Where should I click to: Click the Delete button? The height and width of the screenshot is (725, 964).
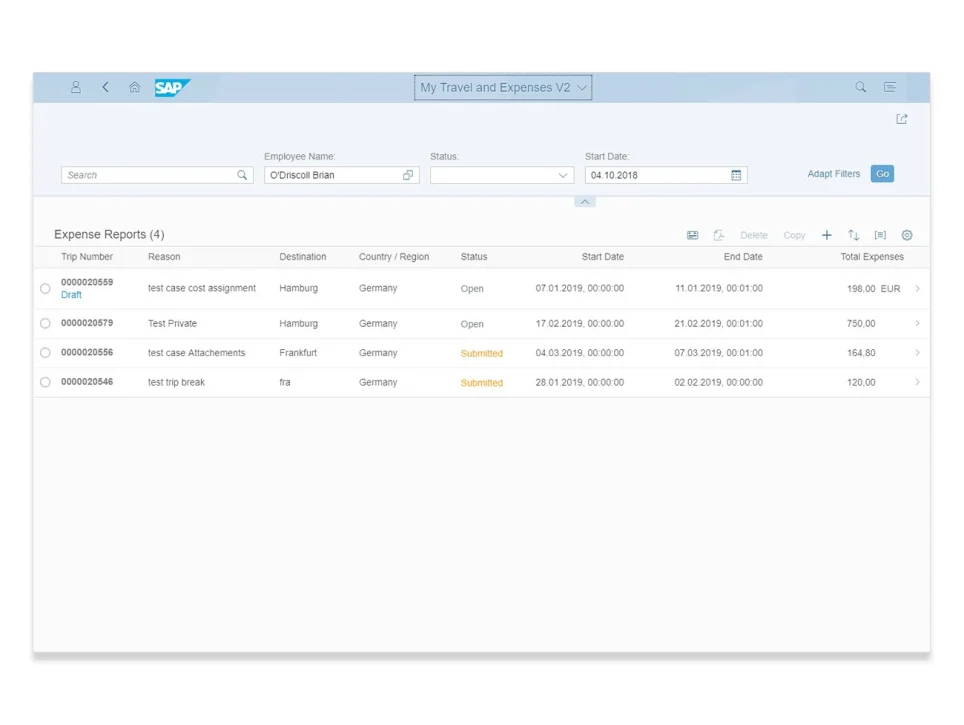[x=754, y=236]
